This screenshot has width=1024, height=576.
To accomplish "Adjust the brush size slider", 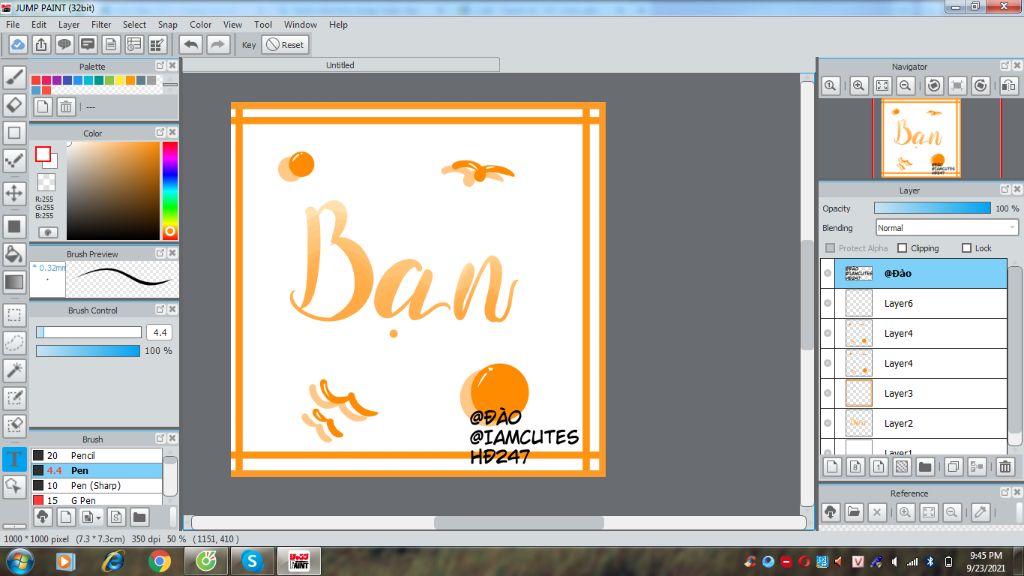I will (89, 332).
